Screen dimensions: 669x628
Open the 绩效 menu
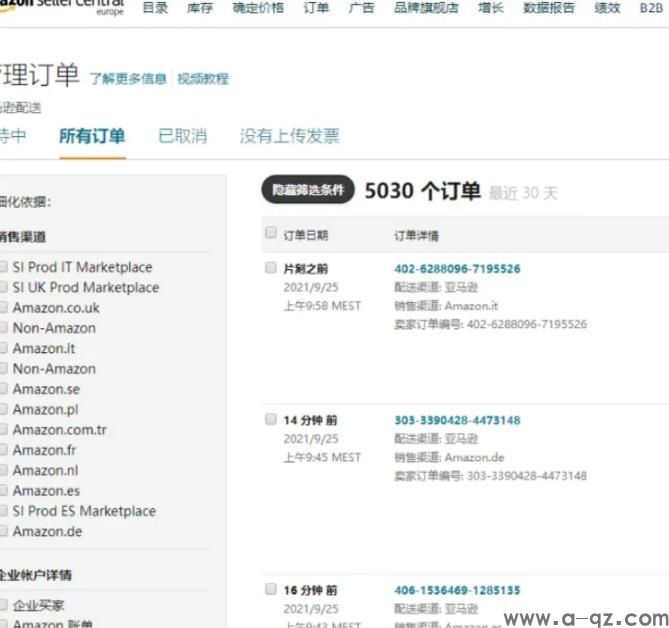click(607, 8)
